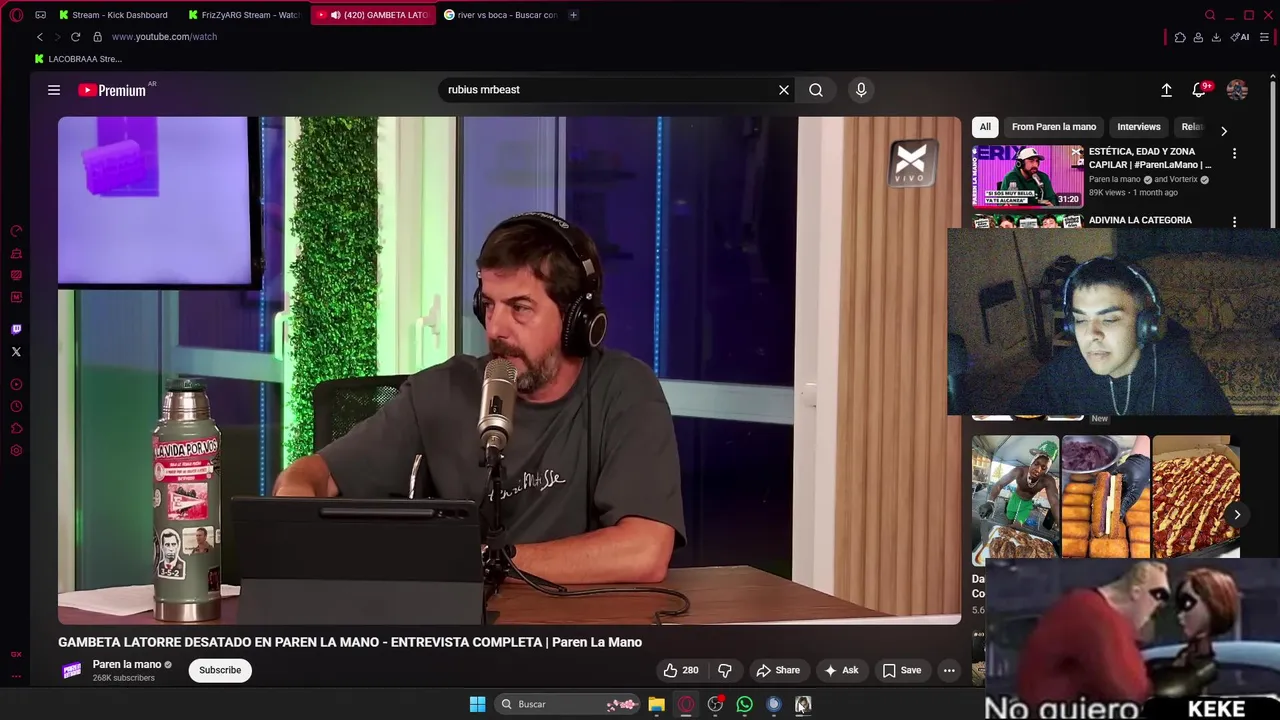Open the ESTÉTICA, EDAD Y ZONA CAPILAR title
Screen dimensions: 1280x720
pos(1150,158)
